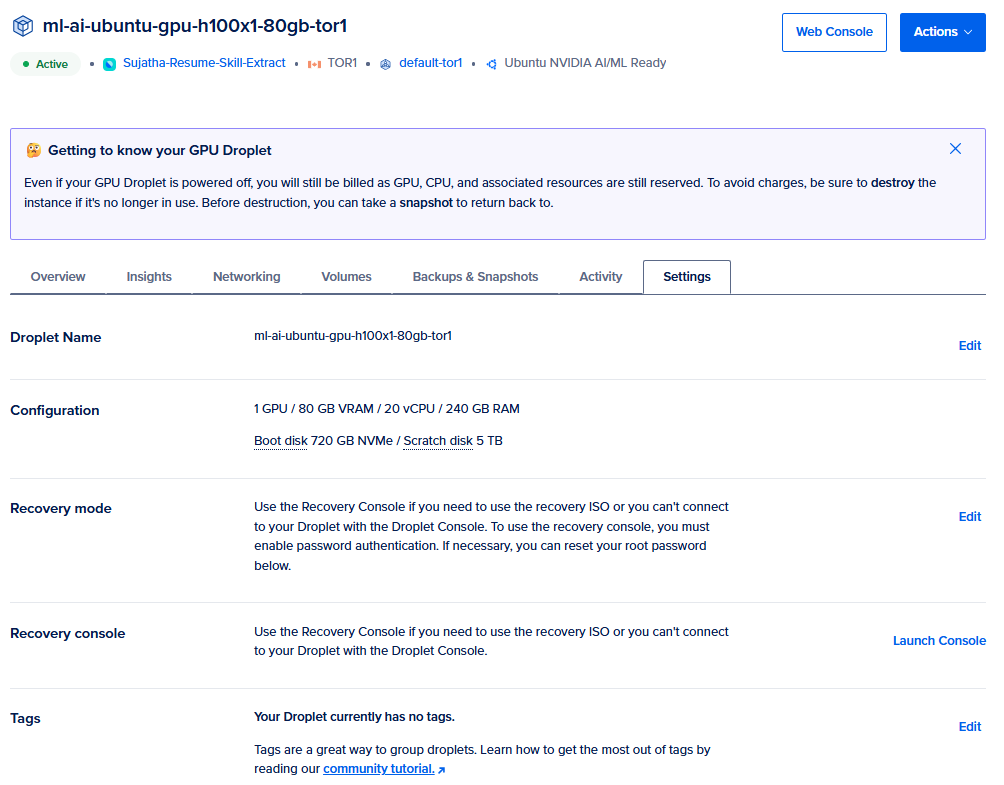Launch the Web Console
Image resolution: width=1004 pixels, height=785 pixels.
pos(834,31)
